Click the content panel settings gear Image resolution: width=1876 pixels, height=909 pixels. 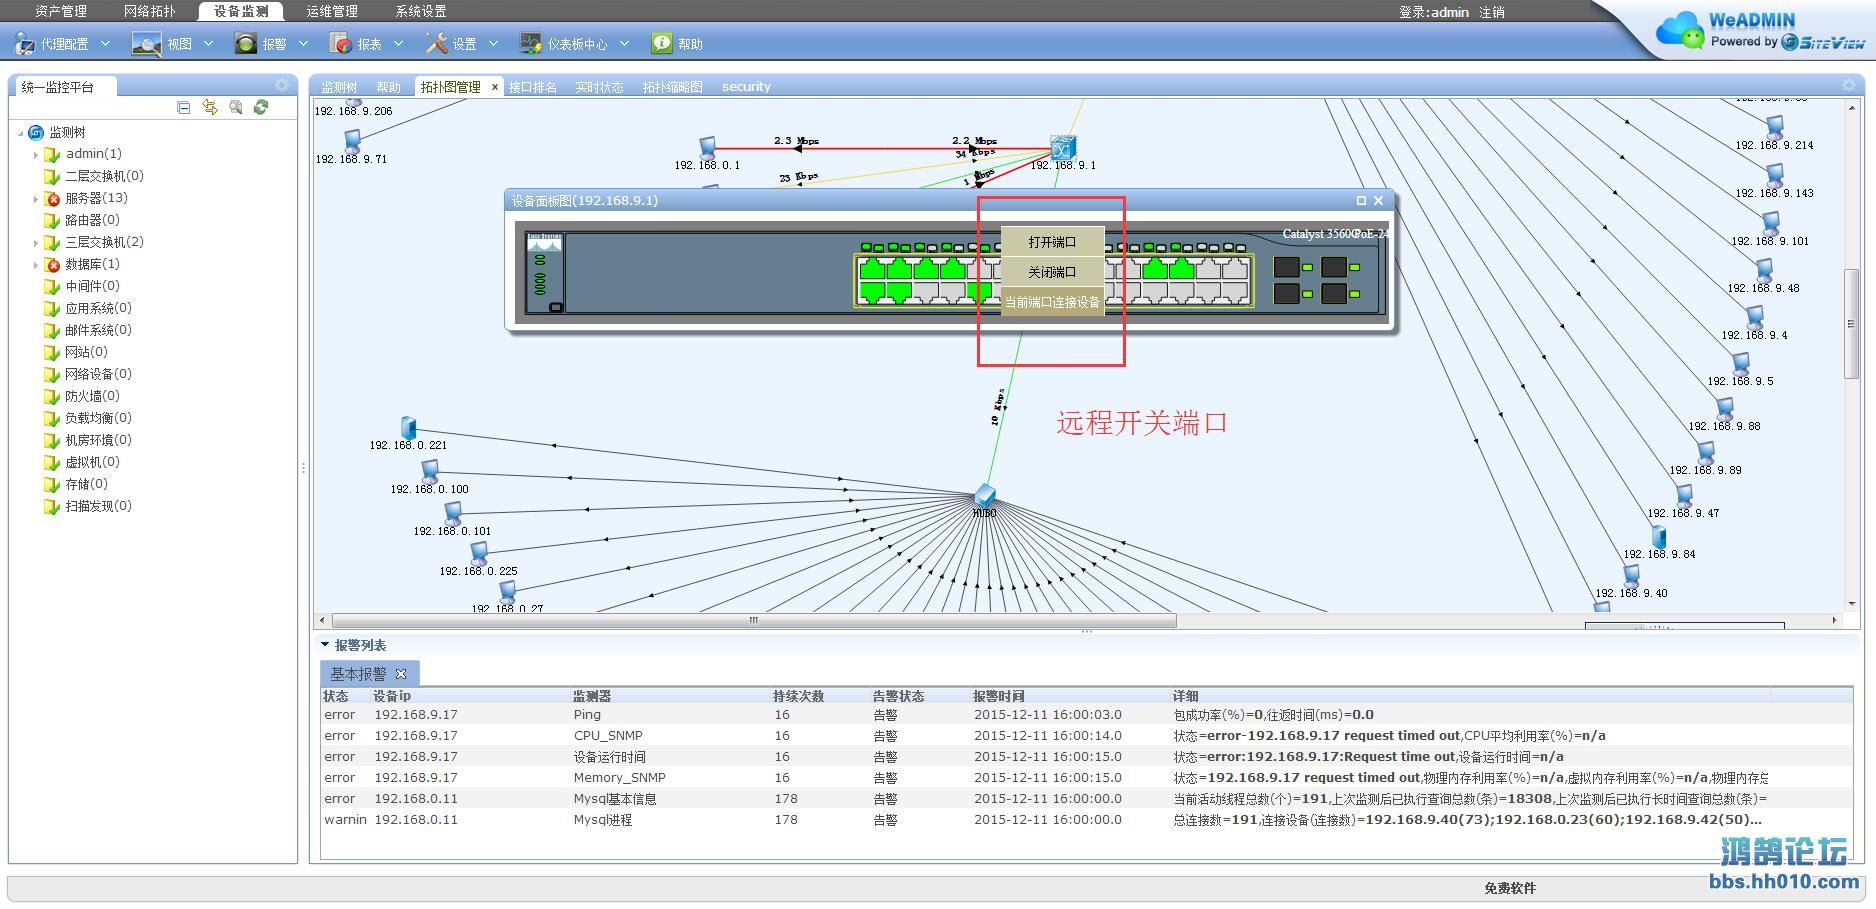(x=1848, y=86)
